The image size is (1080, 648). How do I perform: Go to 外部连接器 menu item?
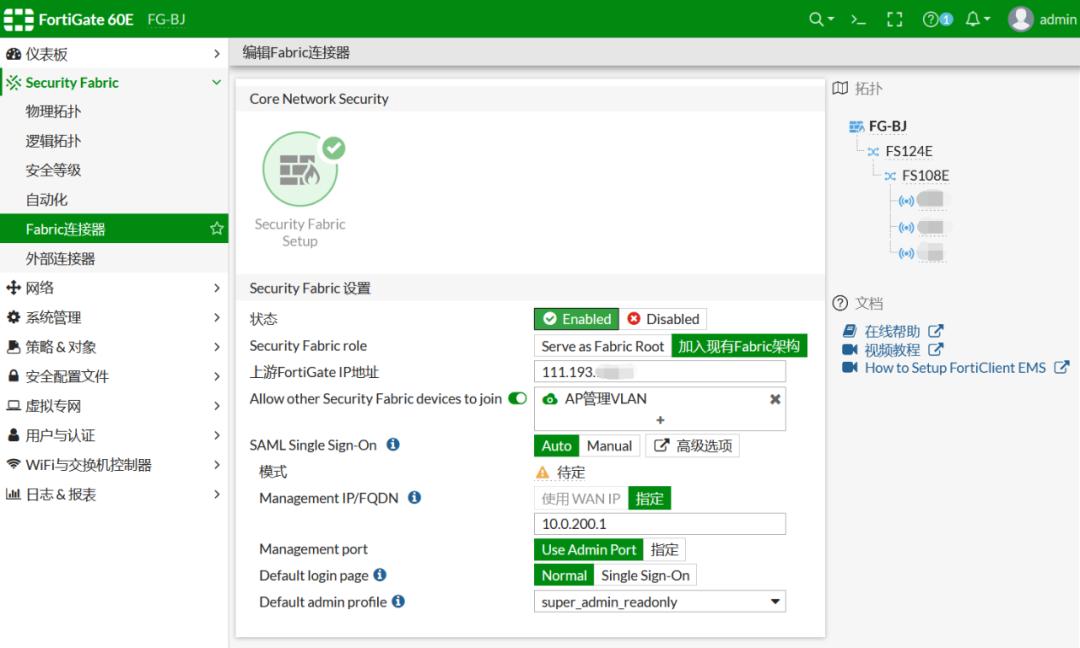(x=60, y=258)
